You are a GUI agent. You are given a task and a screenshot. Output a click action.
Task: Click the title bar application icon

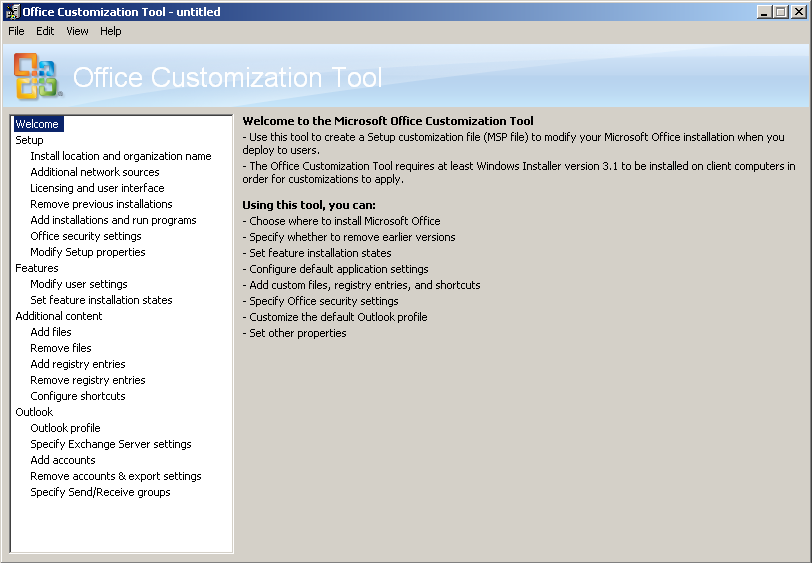tap(12, 11)
